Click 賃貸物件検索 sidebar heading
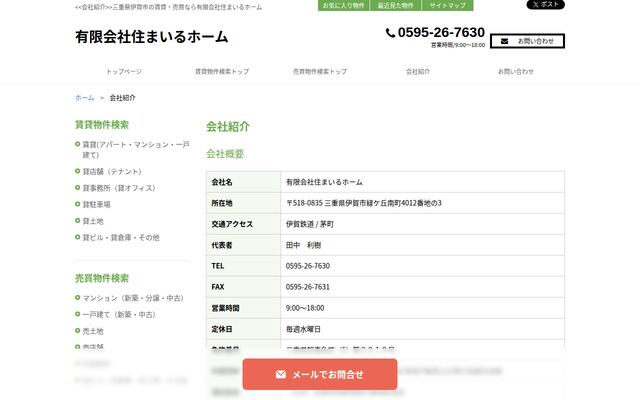The height and width of the screenshot is (400, 640). click(x=102, y=124)
